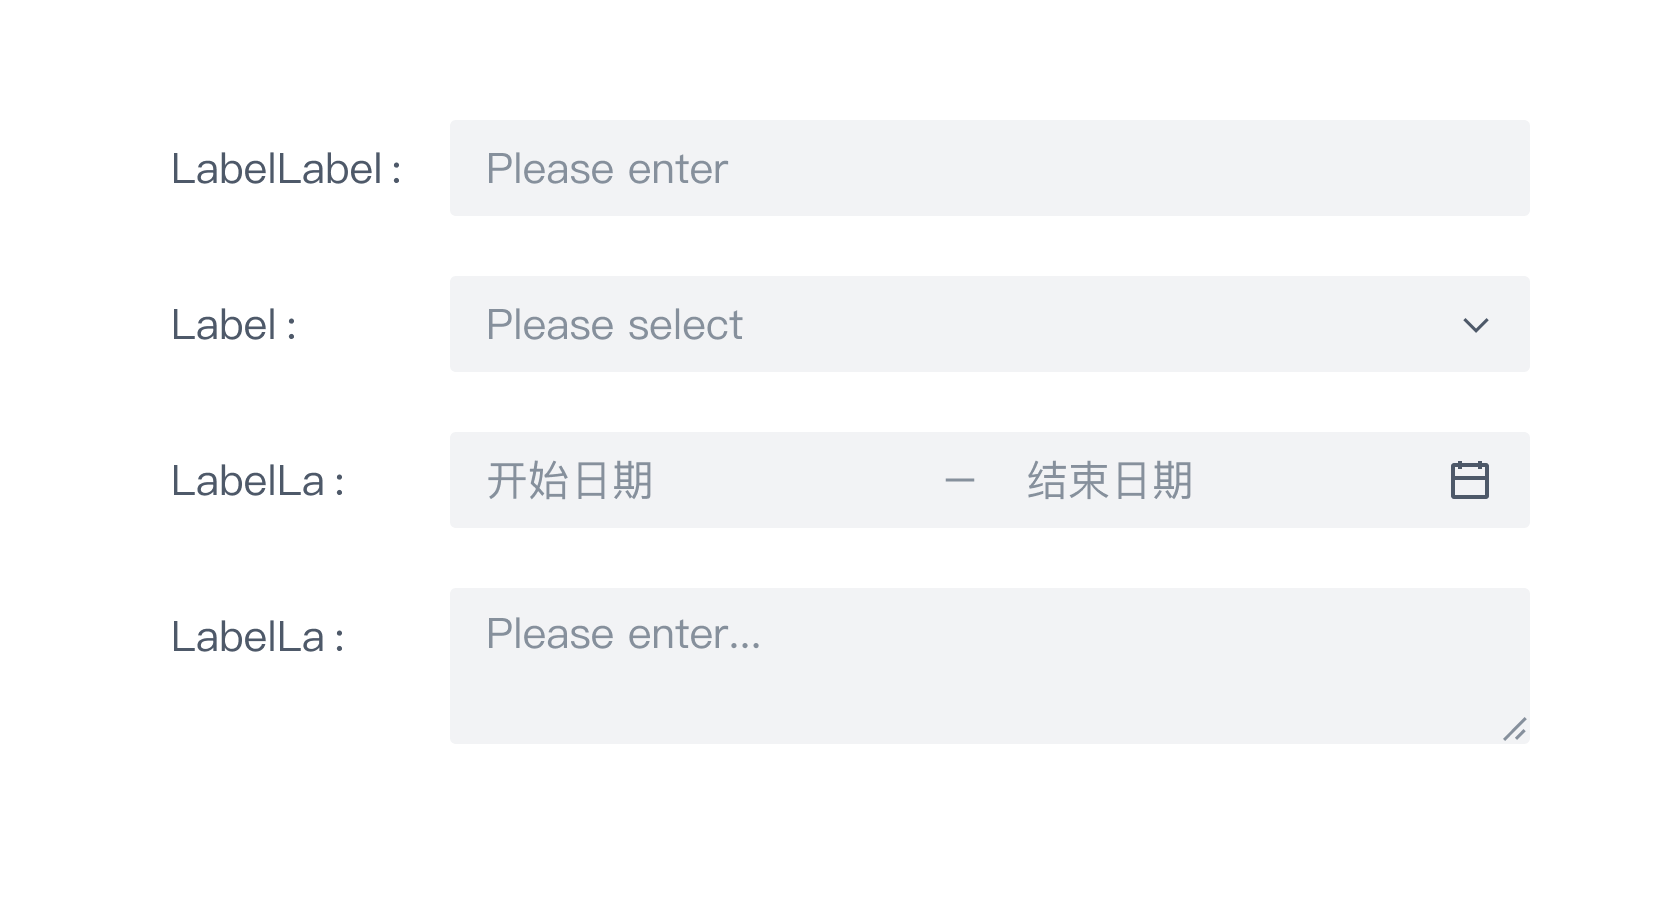Click the LabelLa label beside the textarea

click(258, 634)
